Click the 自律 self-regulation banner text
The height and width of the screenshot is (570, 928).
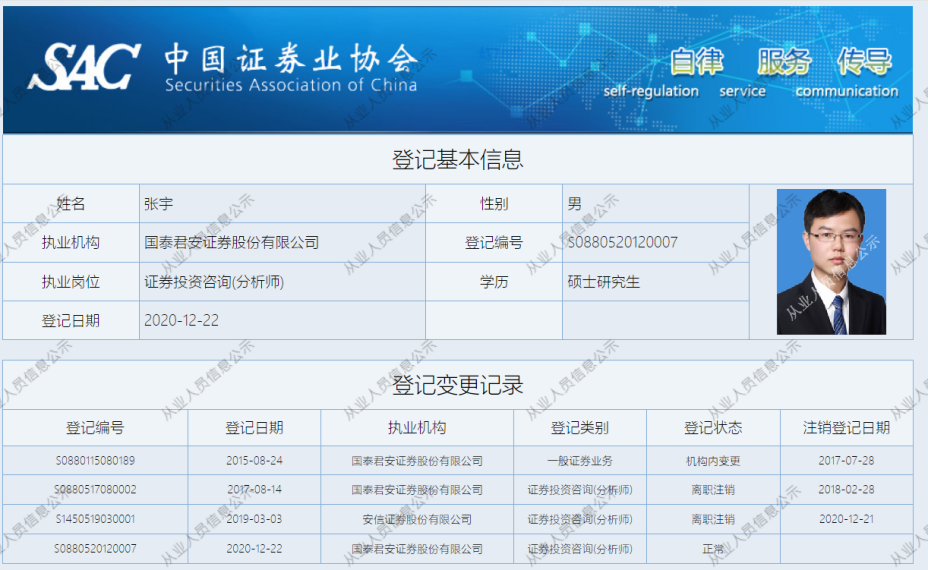click(651, 72)
